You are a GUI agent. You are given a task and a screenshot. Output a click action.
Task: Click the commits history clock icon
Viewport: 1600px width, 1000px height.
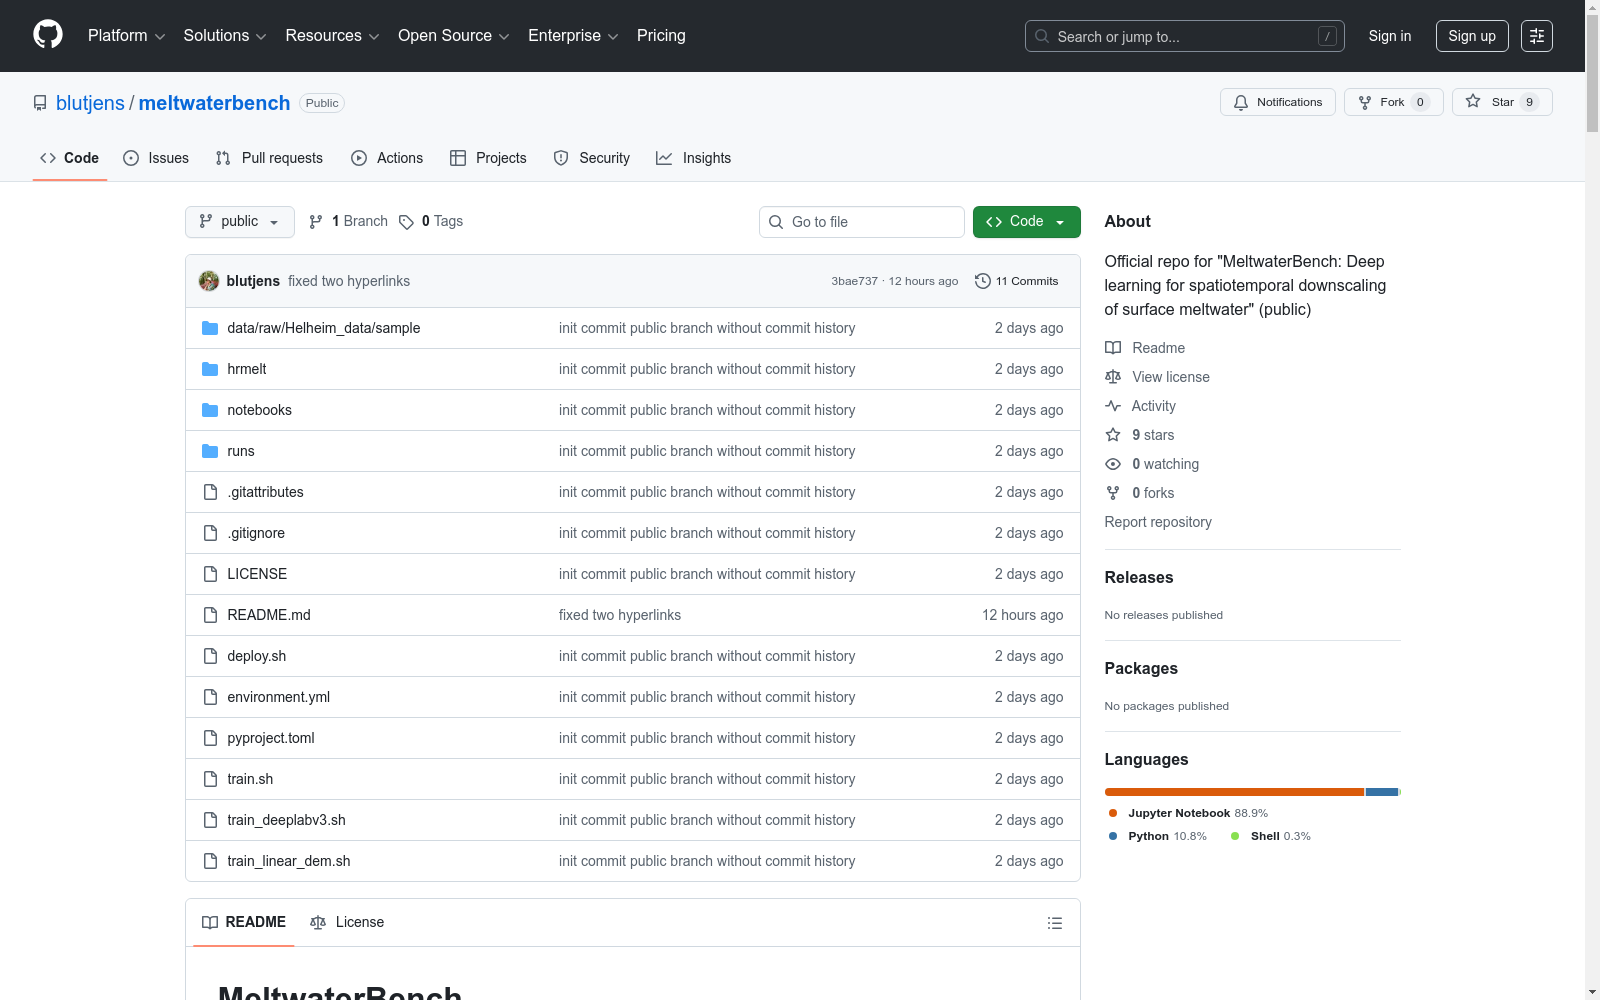coord(983,281)
